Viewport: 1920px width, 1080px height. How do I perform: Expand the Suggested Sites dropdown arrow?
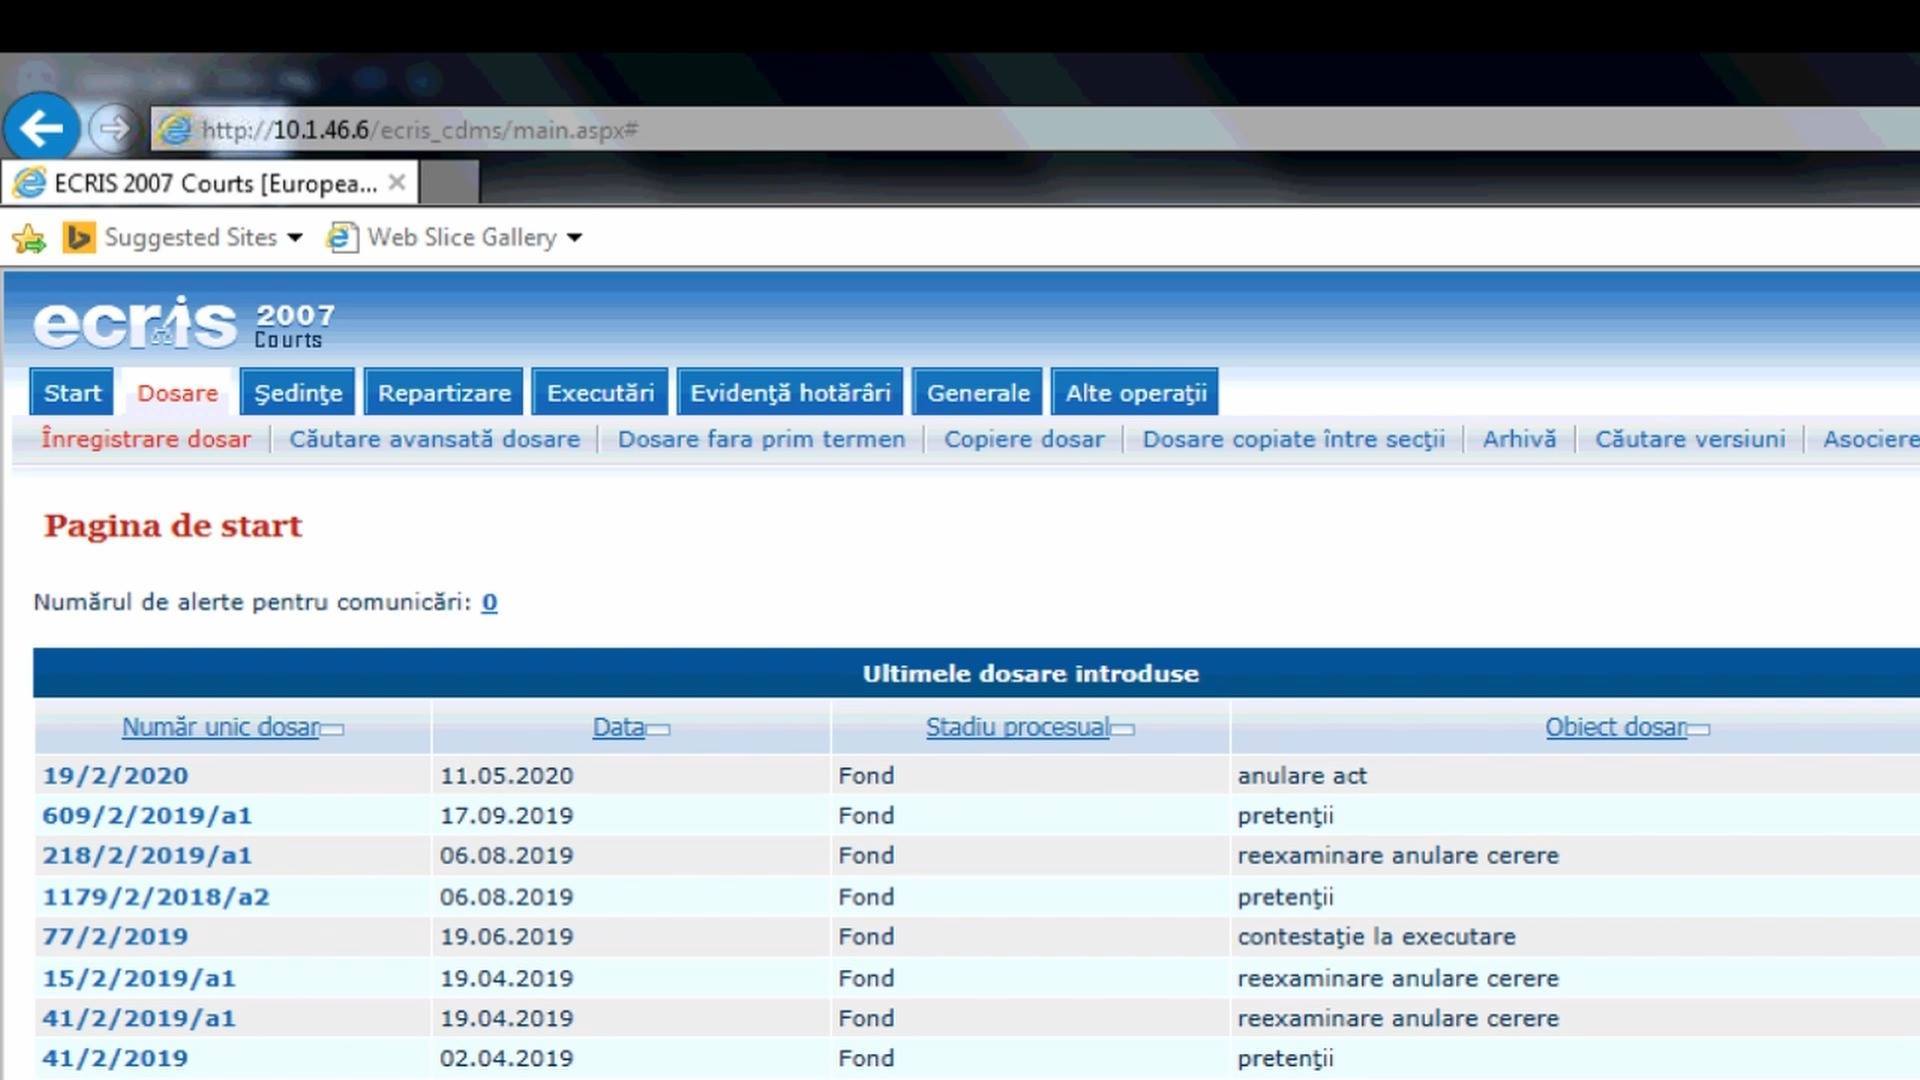tap(295, 238)
